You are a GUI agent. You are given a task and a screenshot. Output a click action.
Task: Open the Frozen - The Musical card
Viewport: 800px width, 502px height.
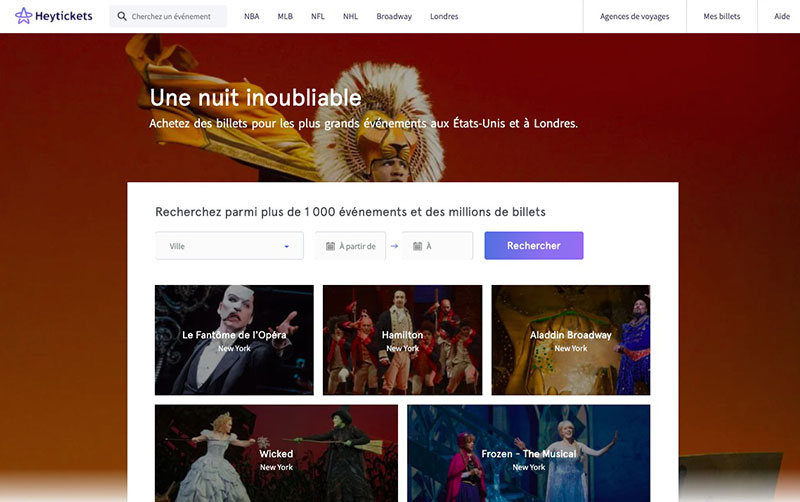point(529,454)
